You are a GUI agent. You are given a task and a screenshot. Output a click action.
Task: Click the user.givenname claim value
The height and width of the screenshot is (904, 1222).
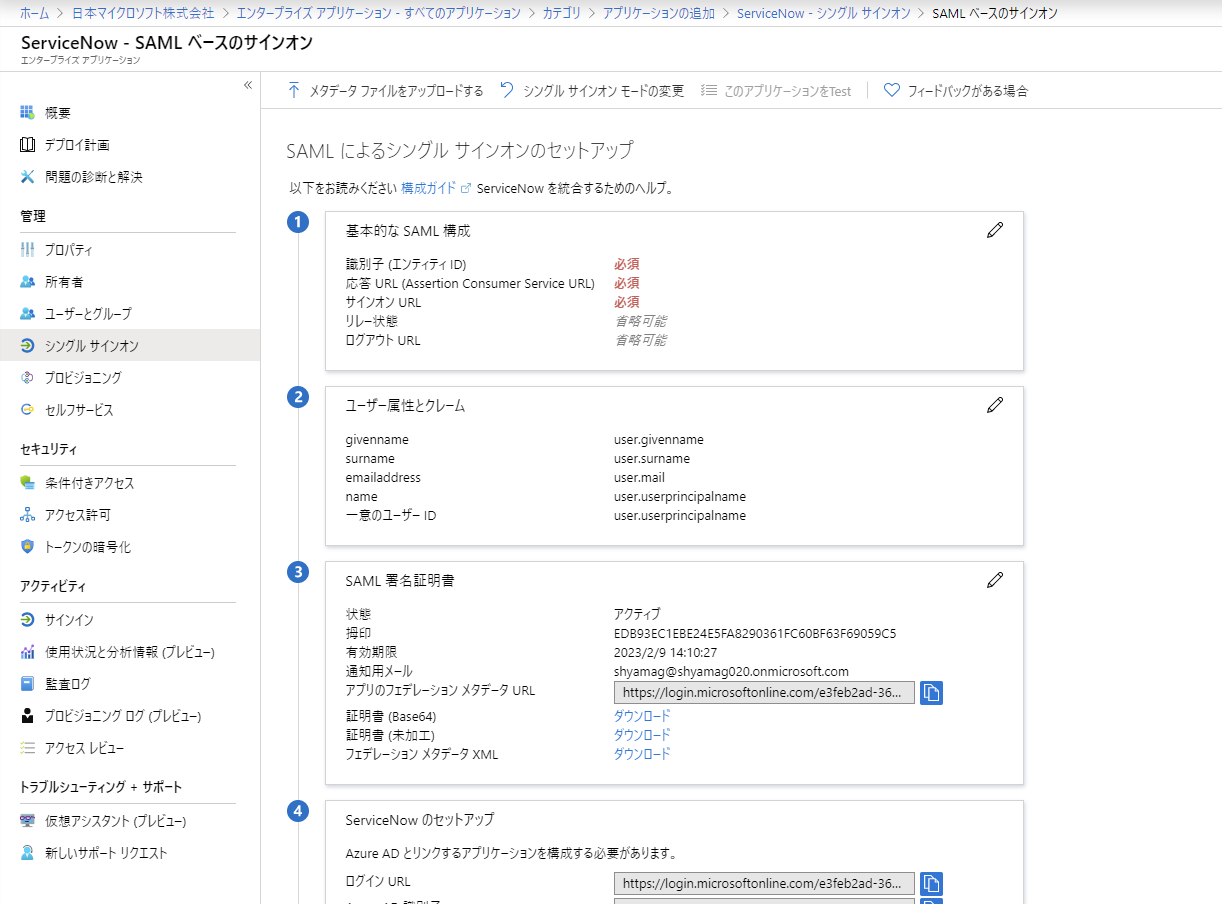(659, 440)
